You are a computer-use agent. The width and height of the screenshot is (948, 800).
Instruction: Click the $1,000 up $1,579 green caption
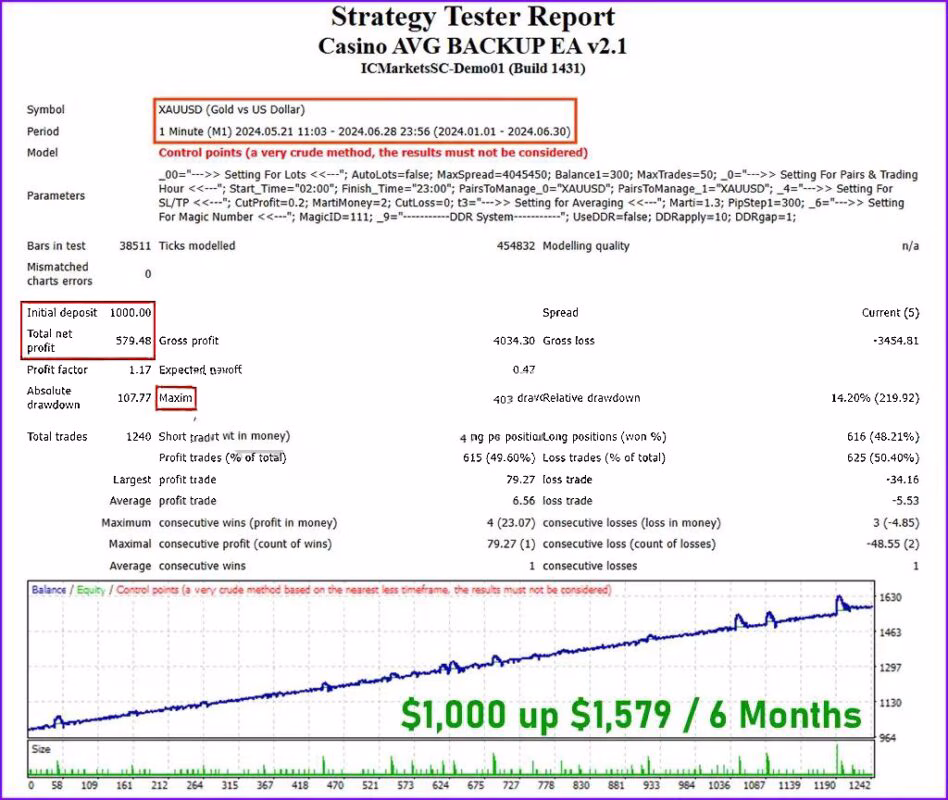[x=631, y=715]
